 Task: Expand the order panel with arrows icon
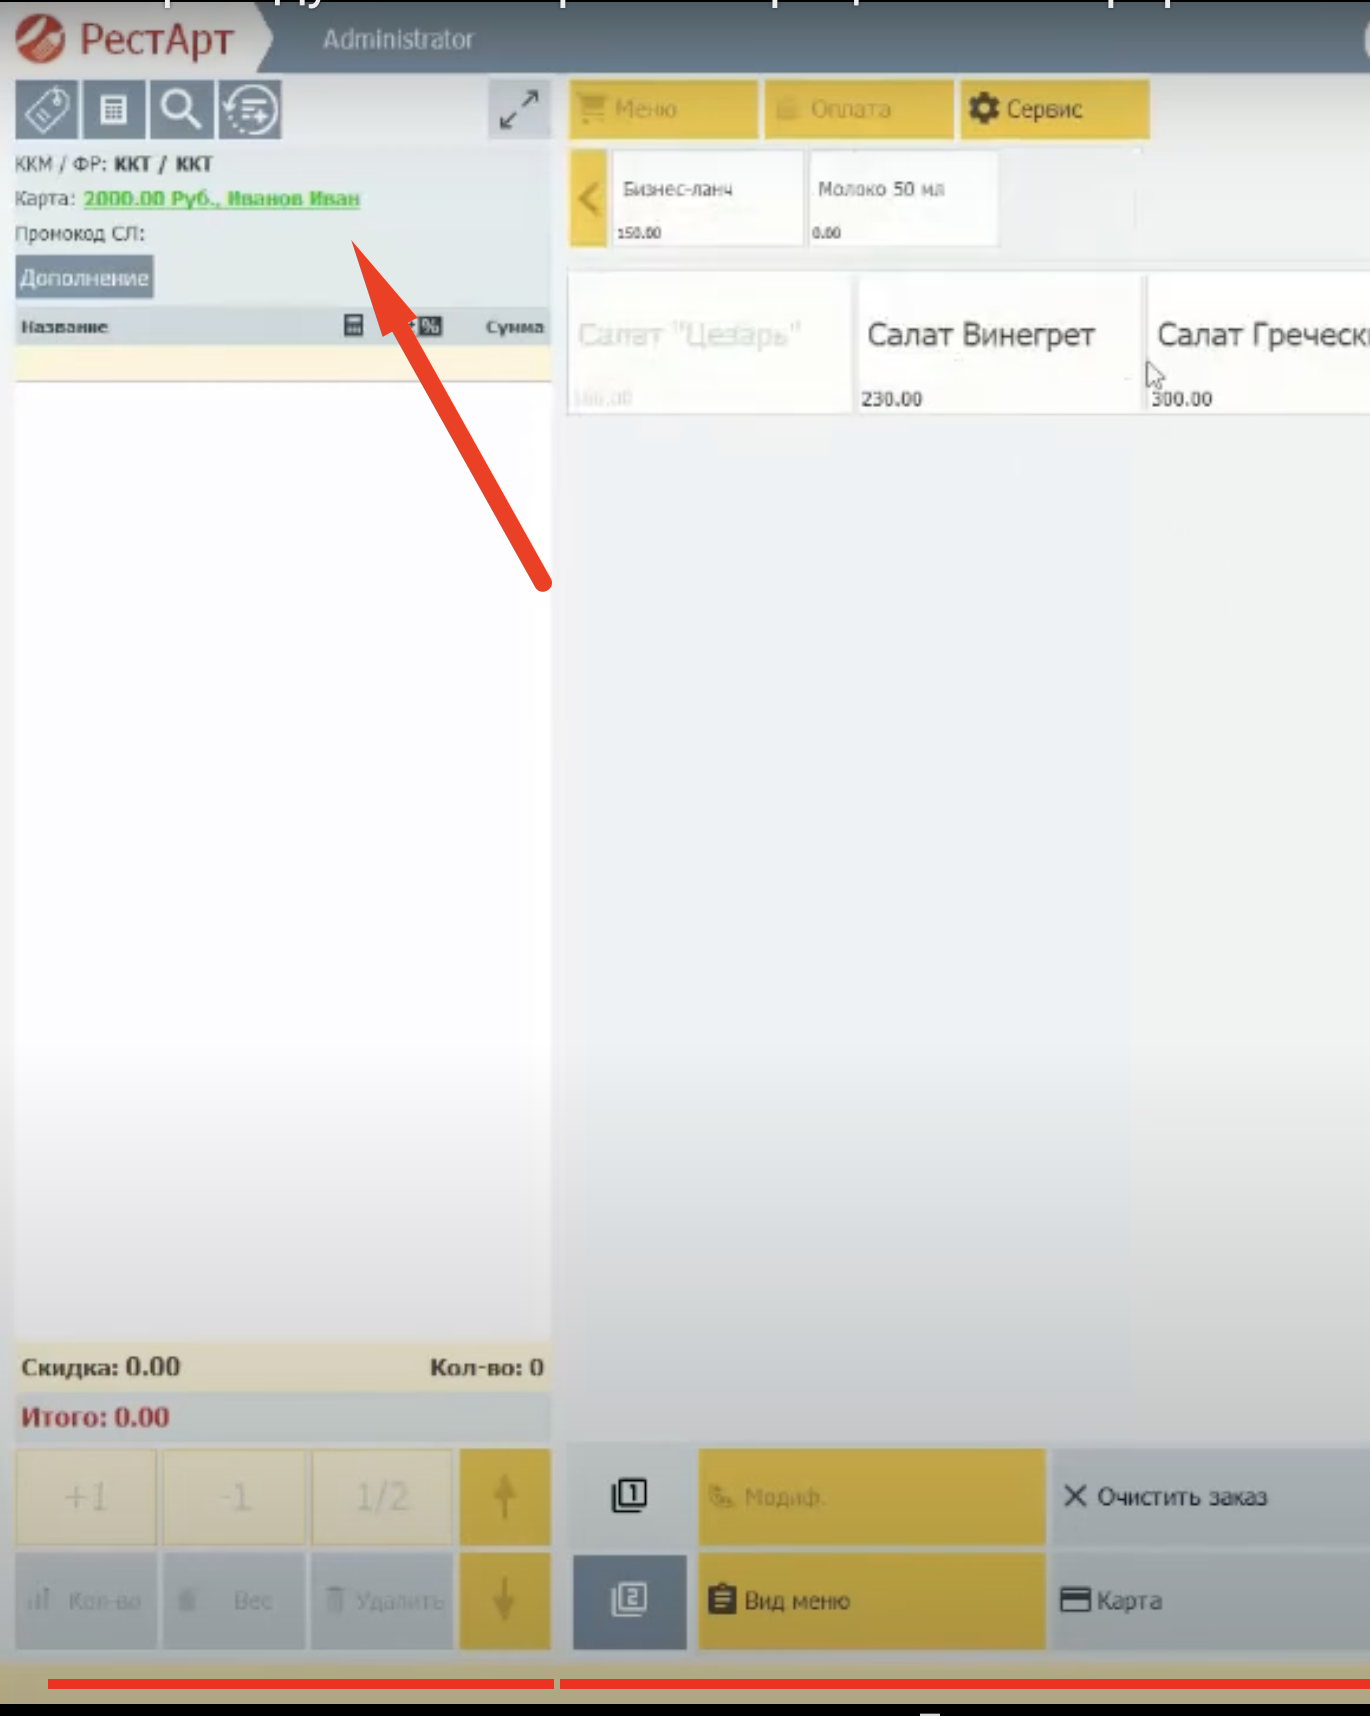pyautogui.click(x=519, y=109)
